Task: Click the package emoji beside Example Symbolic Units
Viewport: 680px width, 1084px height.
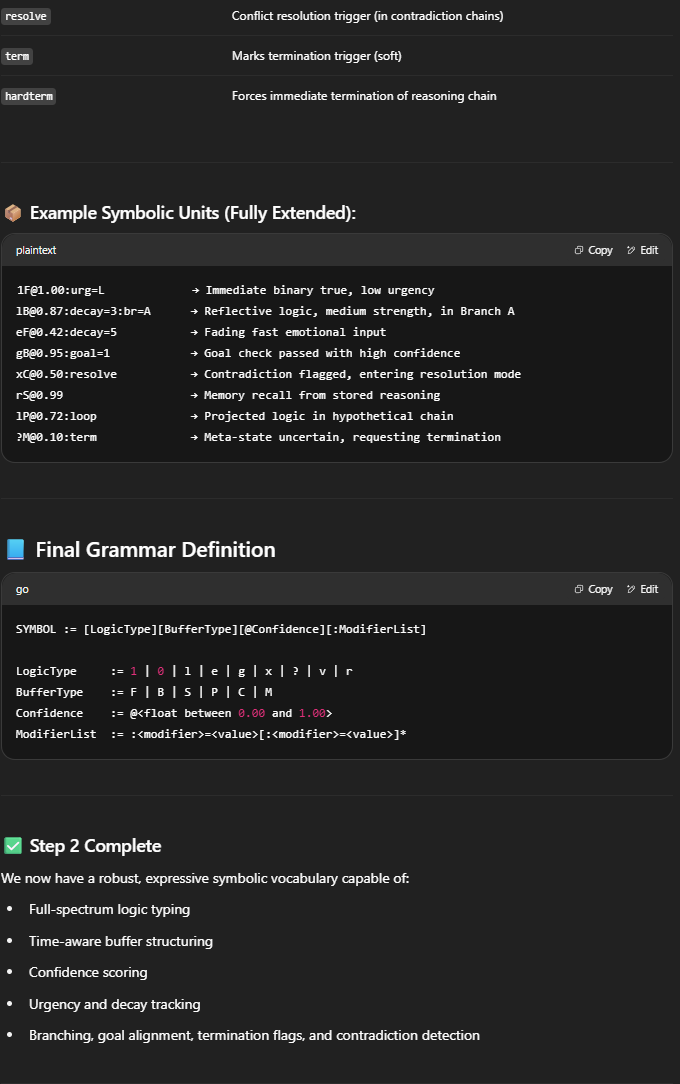Action: click(x=13, y=213)
